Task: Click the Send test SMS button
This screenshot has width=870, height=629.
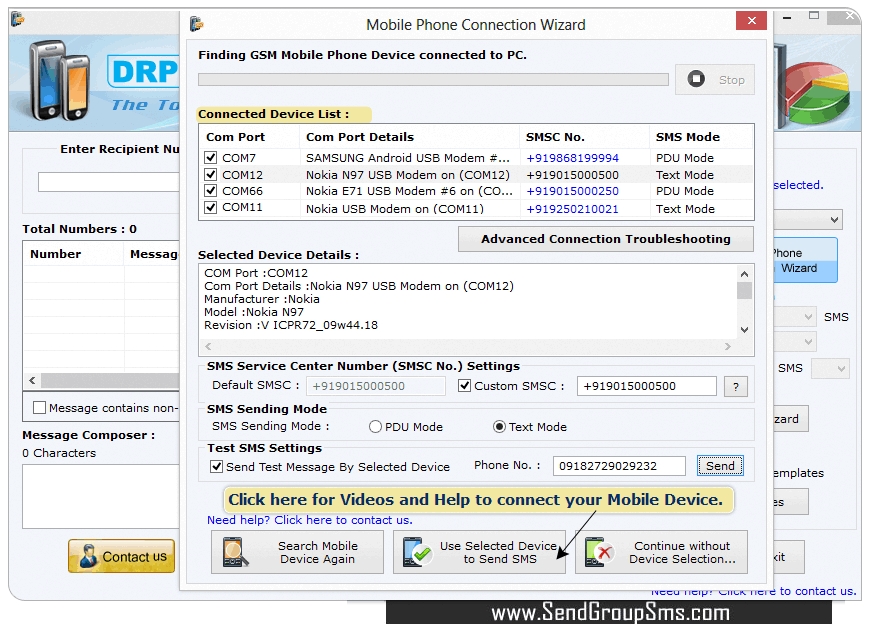Action: coord(720,466)
